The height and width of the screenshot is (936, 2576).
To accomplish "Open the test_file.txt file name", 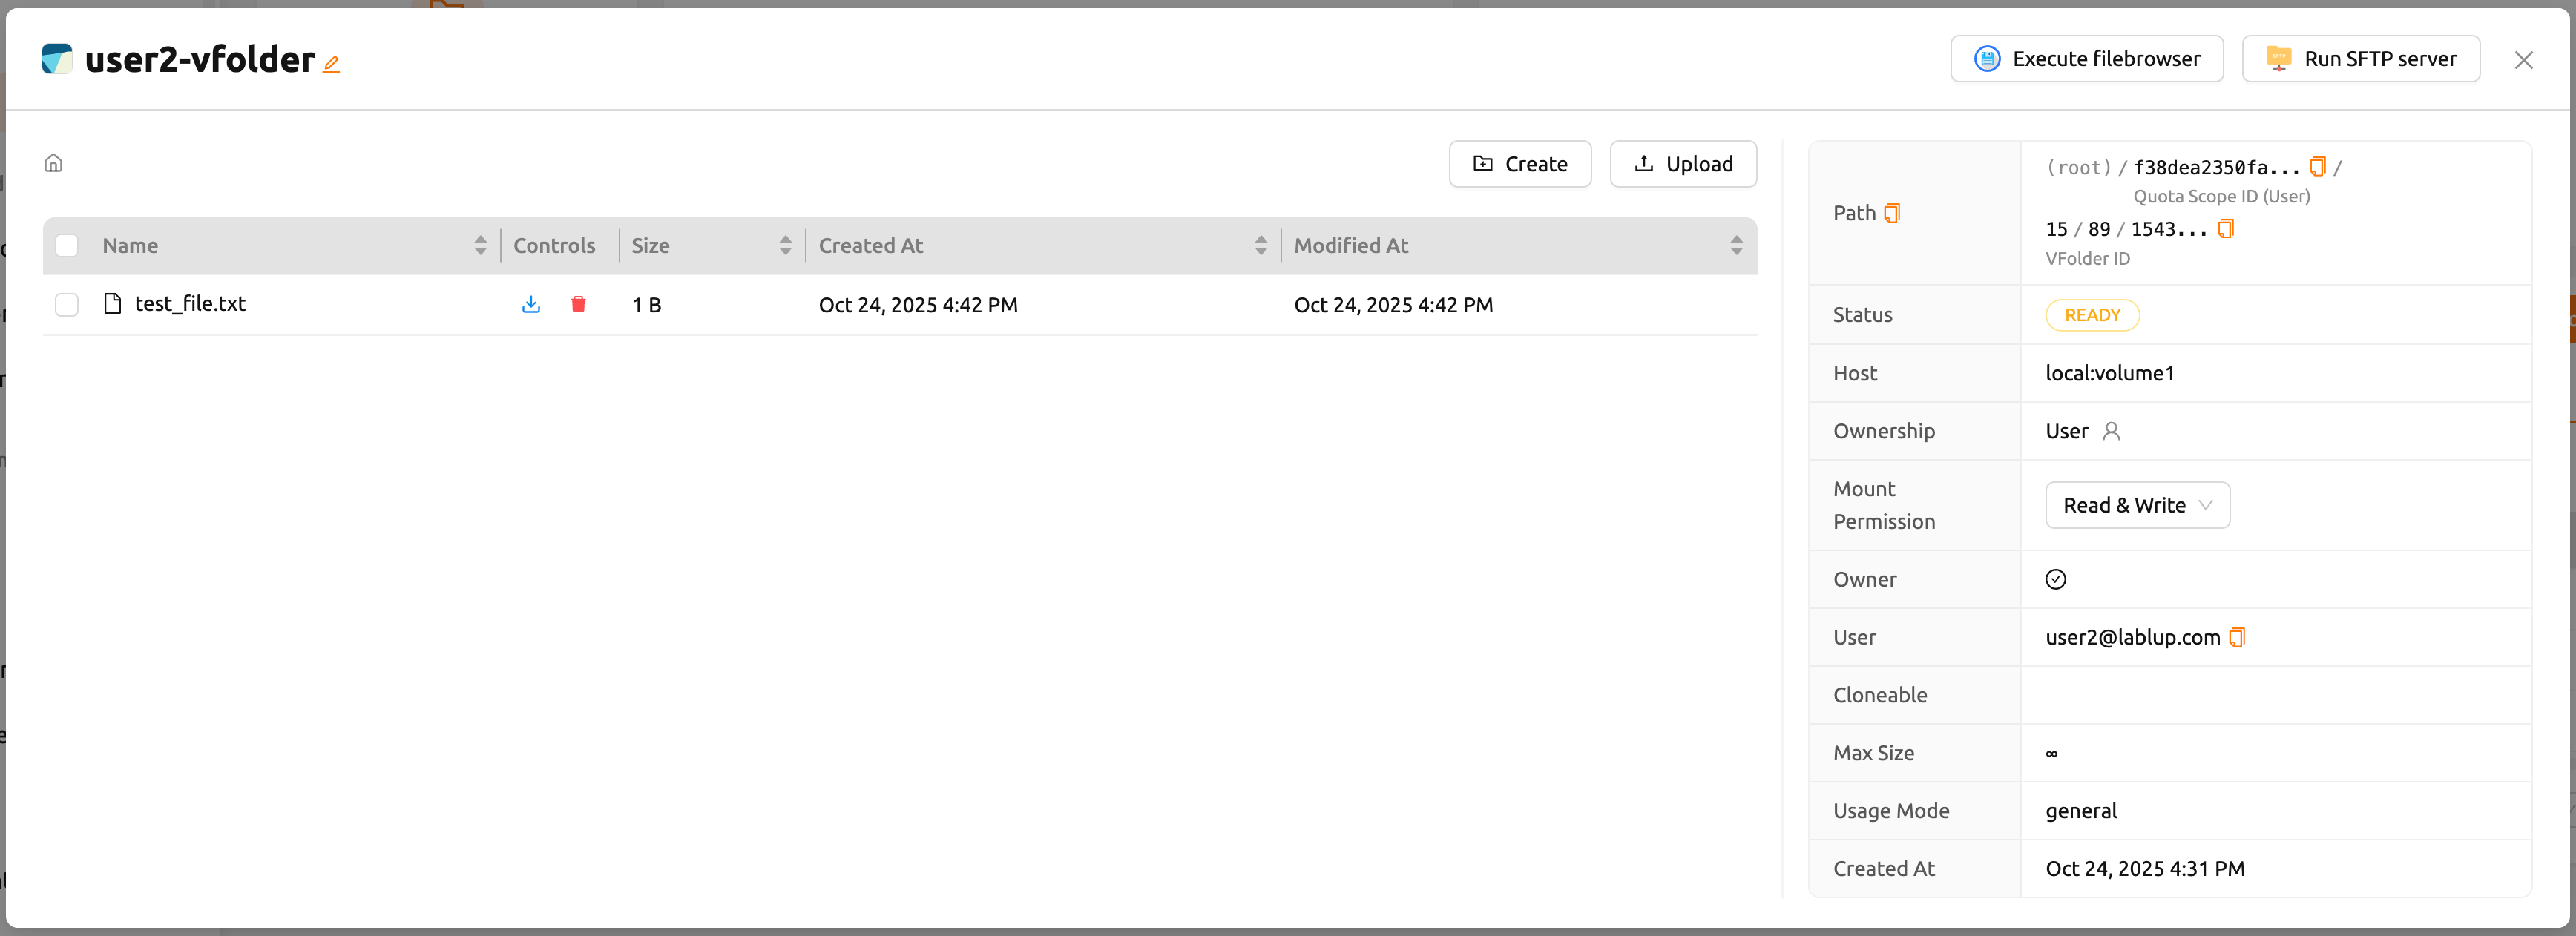I will 190,303.
